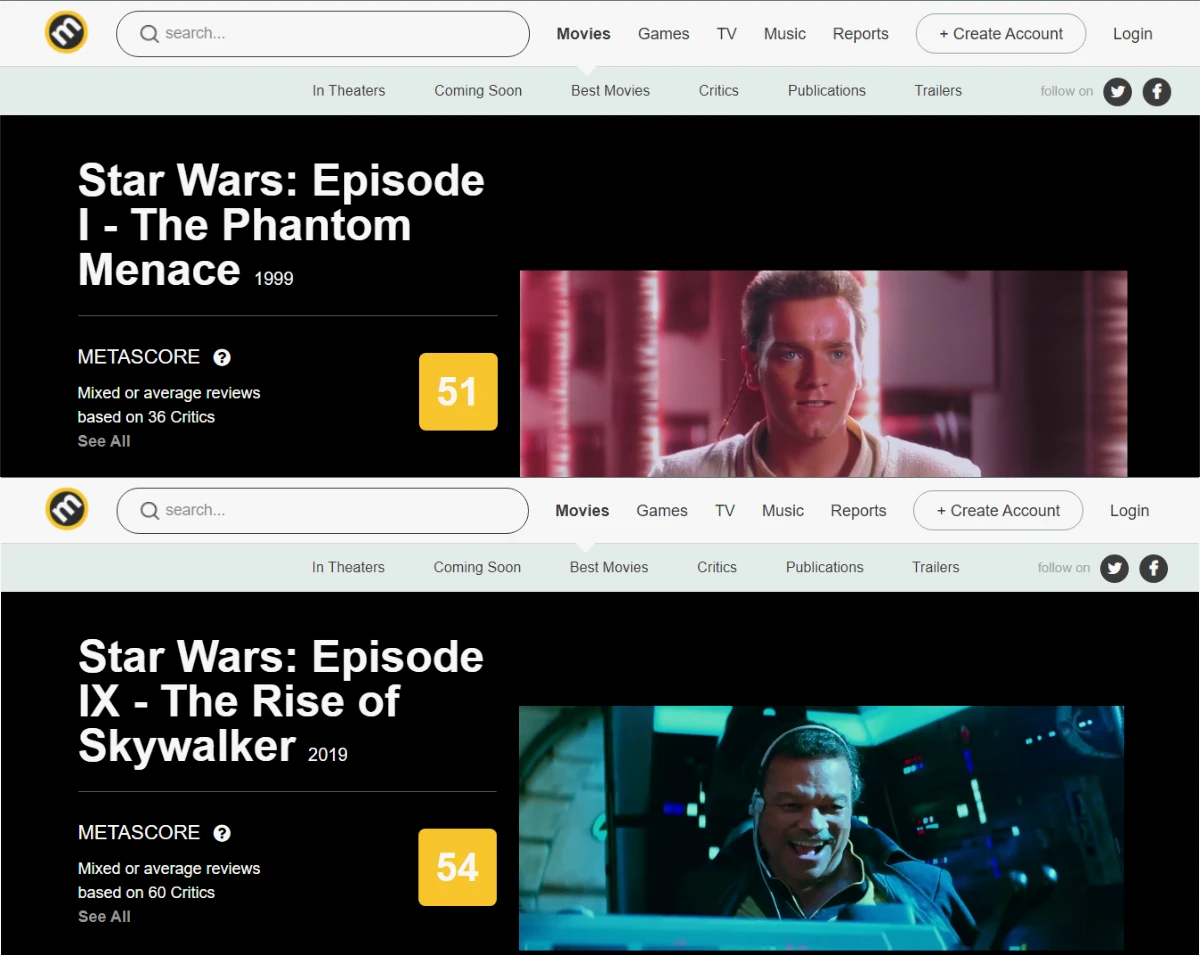
Task: Open See All under 60 Critics
Action: click(104, 917)
